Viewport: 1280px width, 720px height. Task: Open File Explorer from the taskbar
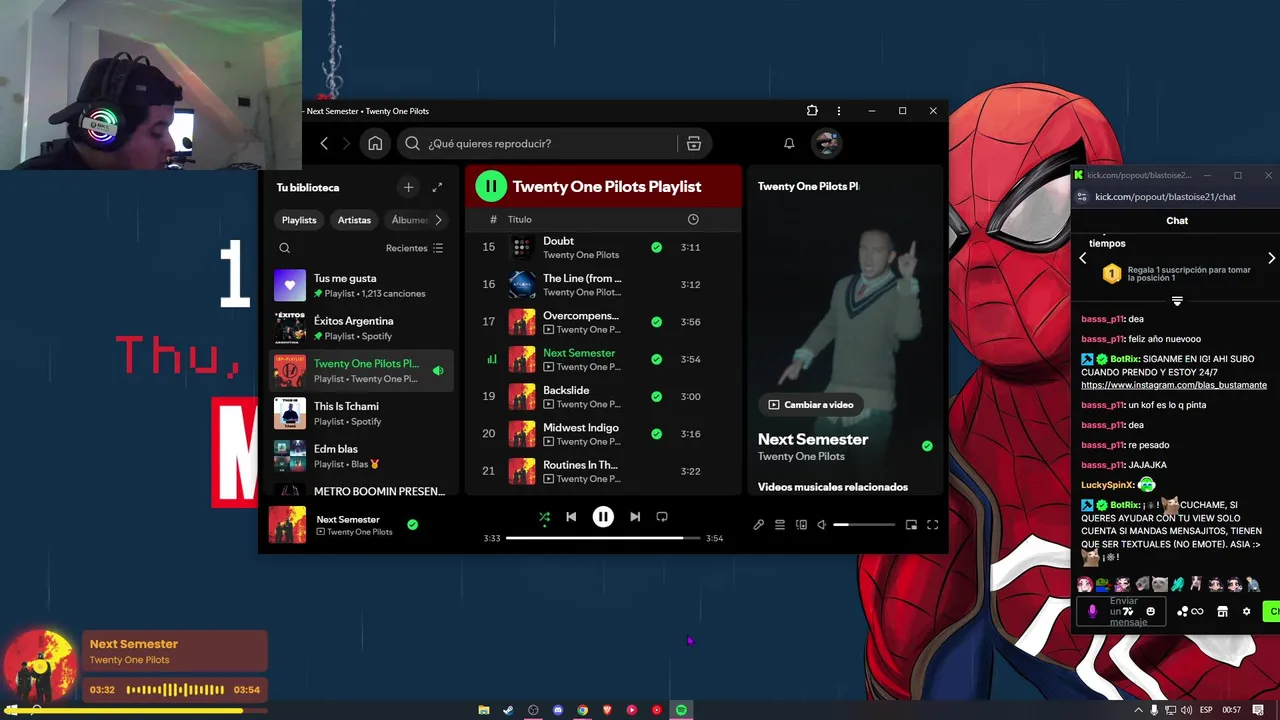click(x=484, y=710)
